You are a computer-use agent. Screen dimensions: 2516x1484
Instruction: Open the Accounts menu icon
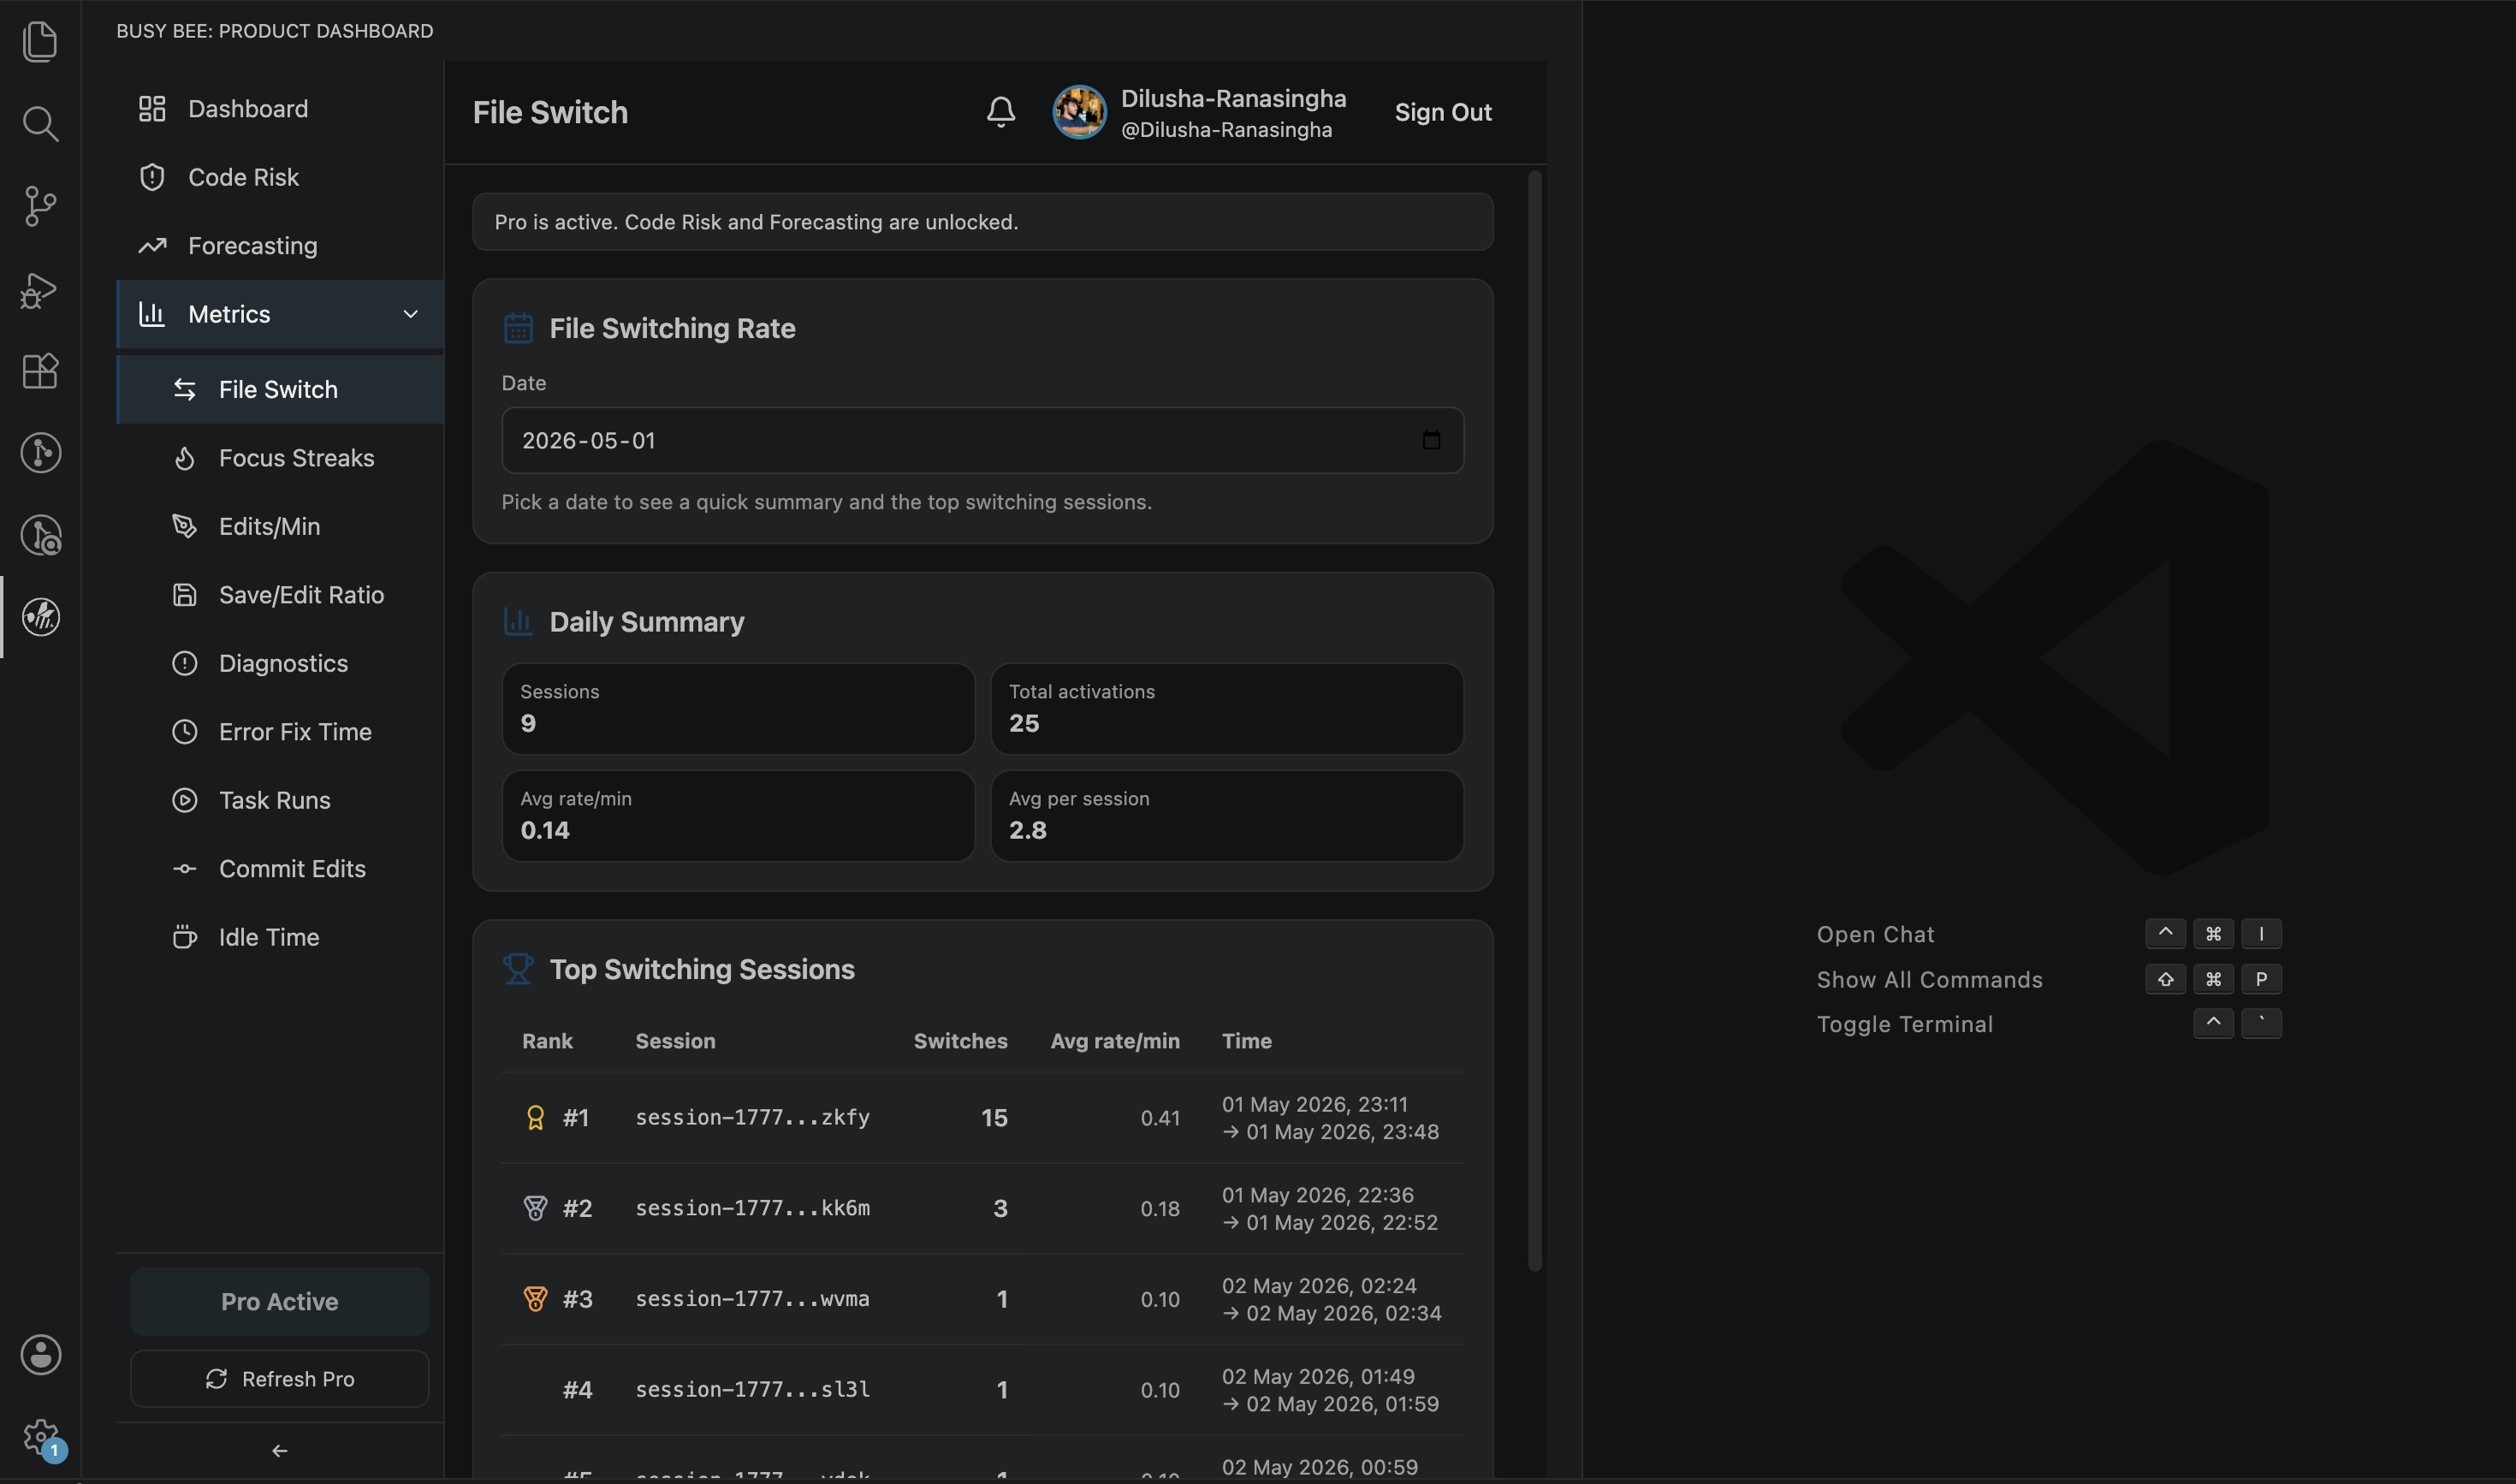40,1355
